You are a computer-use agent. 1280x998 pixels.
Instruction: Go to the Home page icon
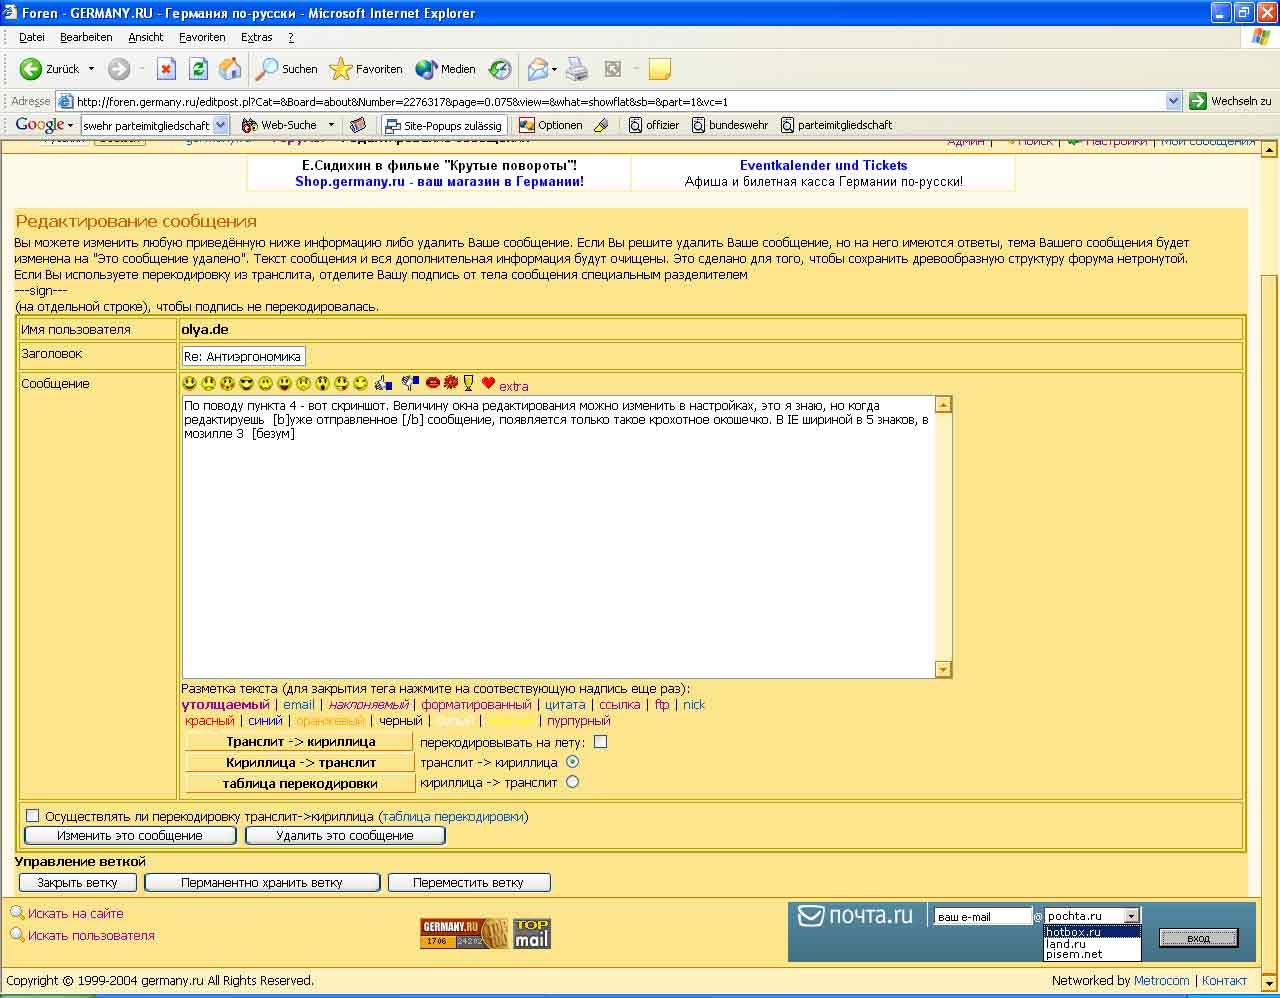tap(230, 69)
